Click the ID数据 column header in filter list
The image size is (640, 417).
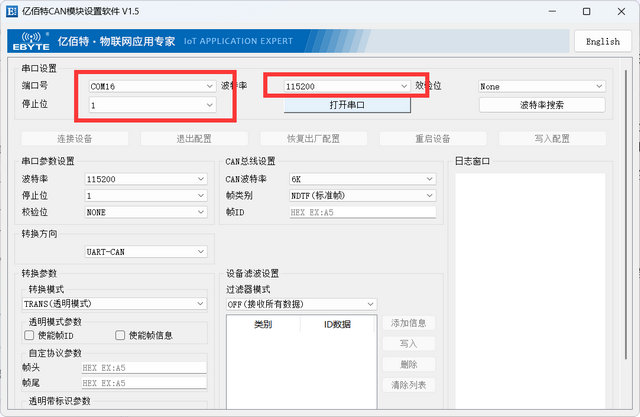point(338,324)
